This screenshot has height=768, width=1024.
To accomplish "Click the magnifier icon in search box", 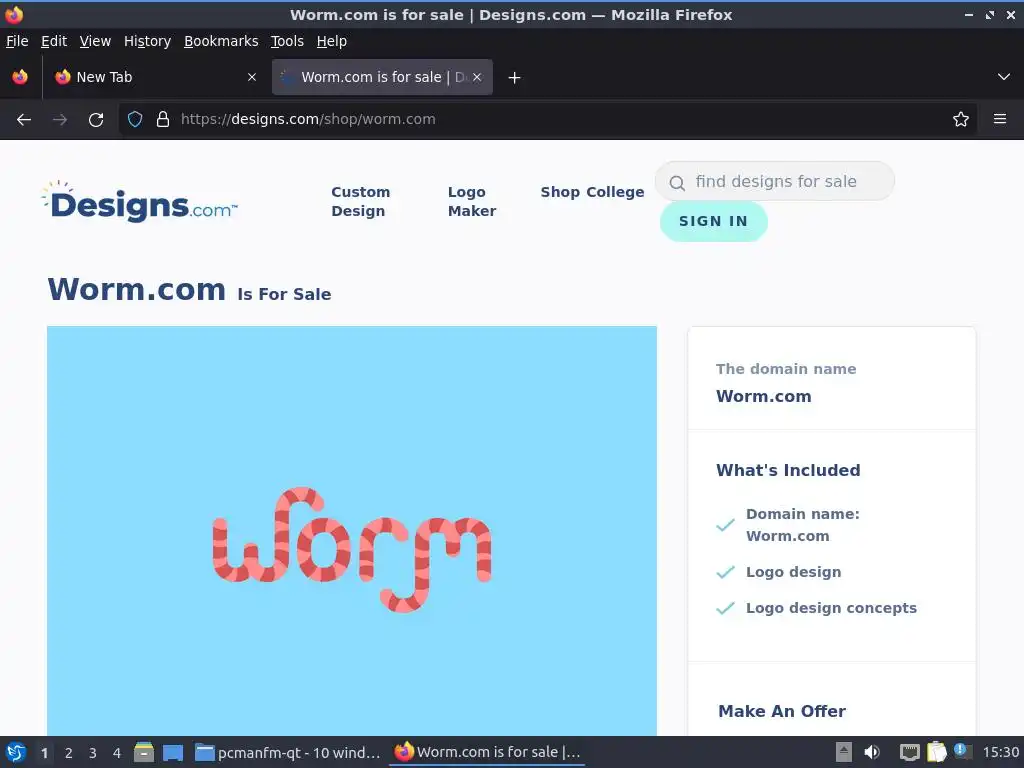I will [x=677, y=183].
